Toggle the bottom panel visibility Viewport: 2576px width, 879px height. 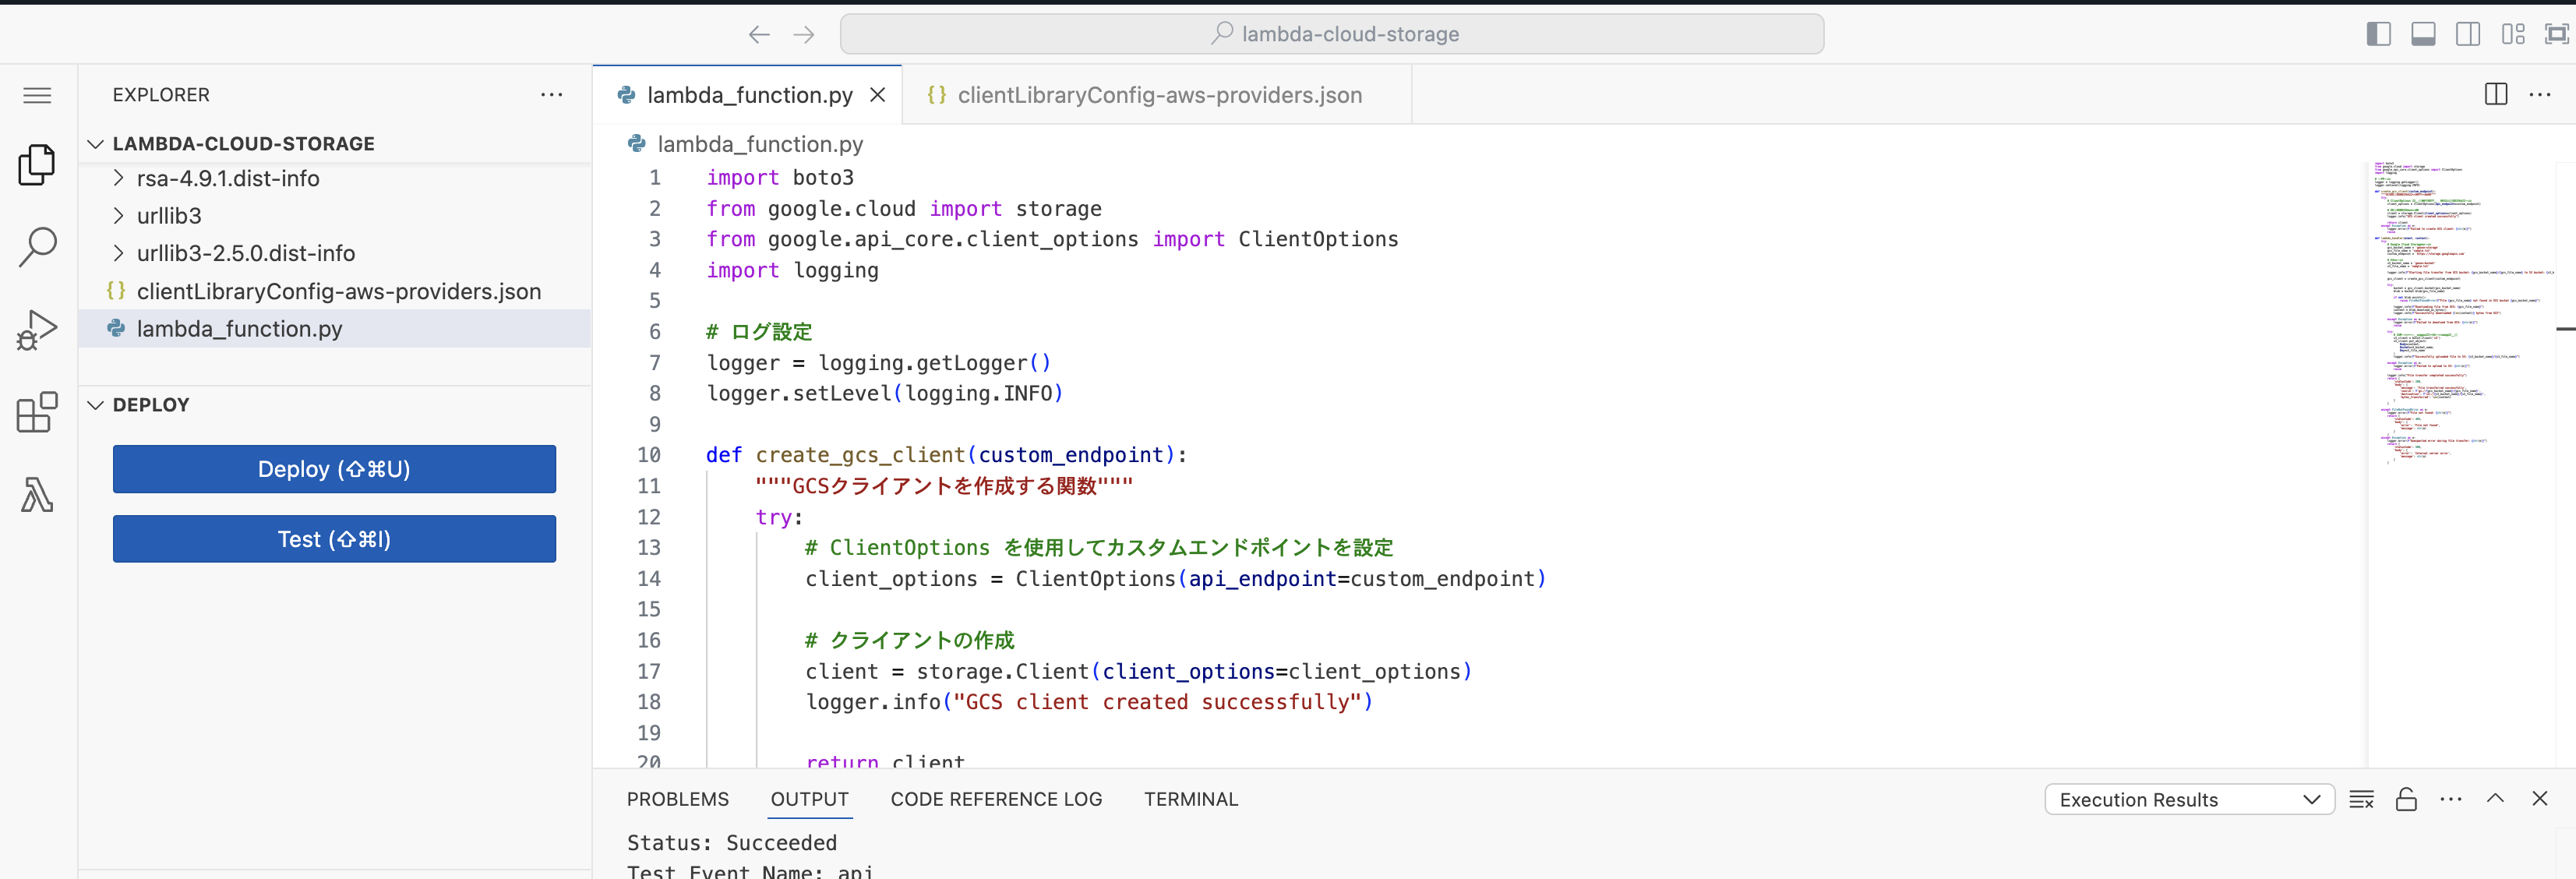[2423, 34]
